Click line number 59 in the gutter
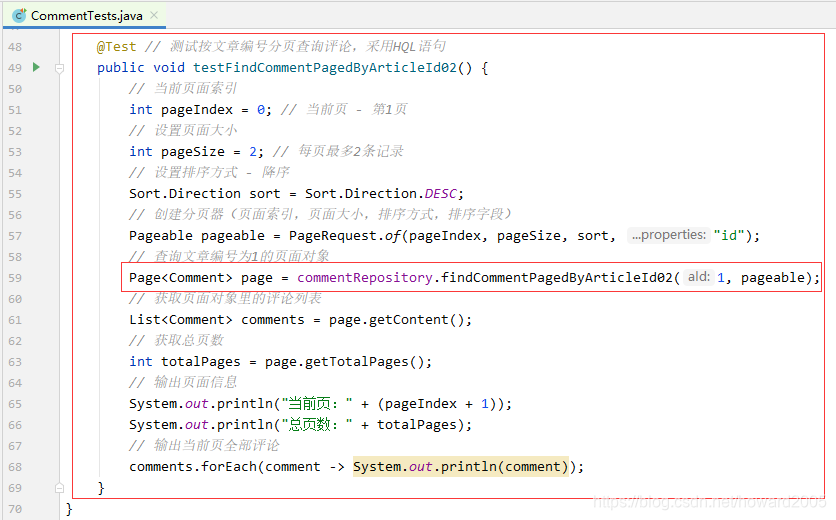The height and width of the screenshot is (520, 836). tap(15, 278)
